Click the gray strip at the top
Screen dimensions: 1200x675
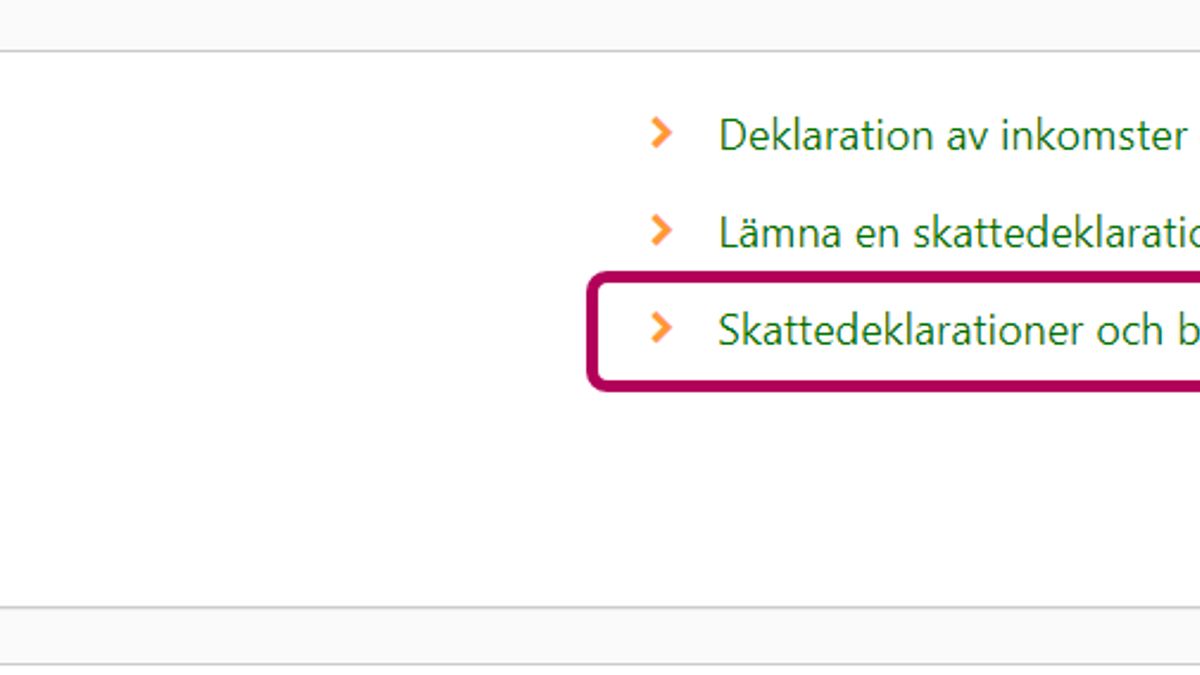[x=600, y=24]
